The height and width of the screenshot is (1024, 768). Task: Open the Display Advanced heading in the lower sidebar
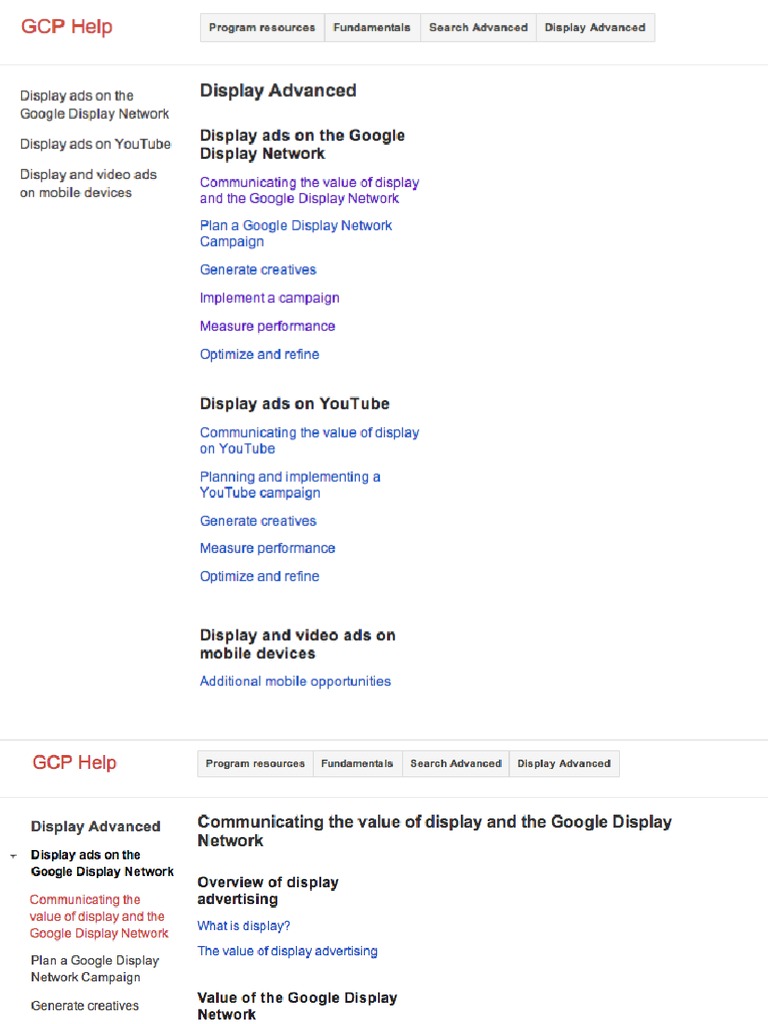[x=95, y=827]
